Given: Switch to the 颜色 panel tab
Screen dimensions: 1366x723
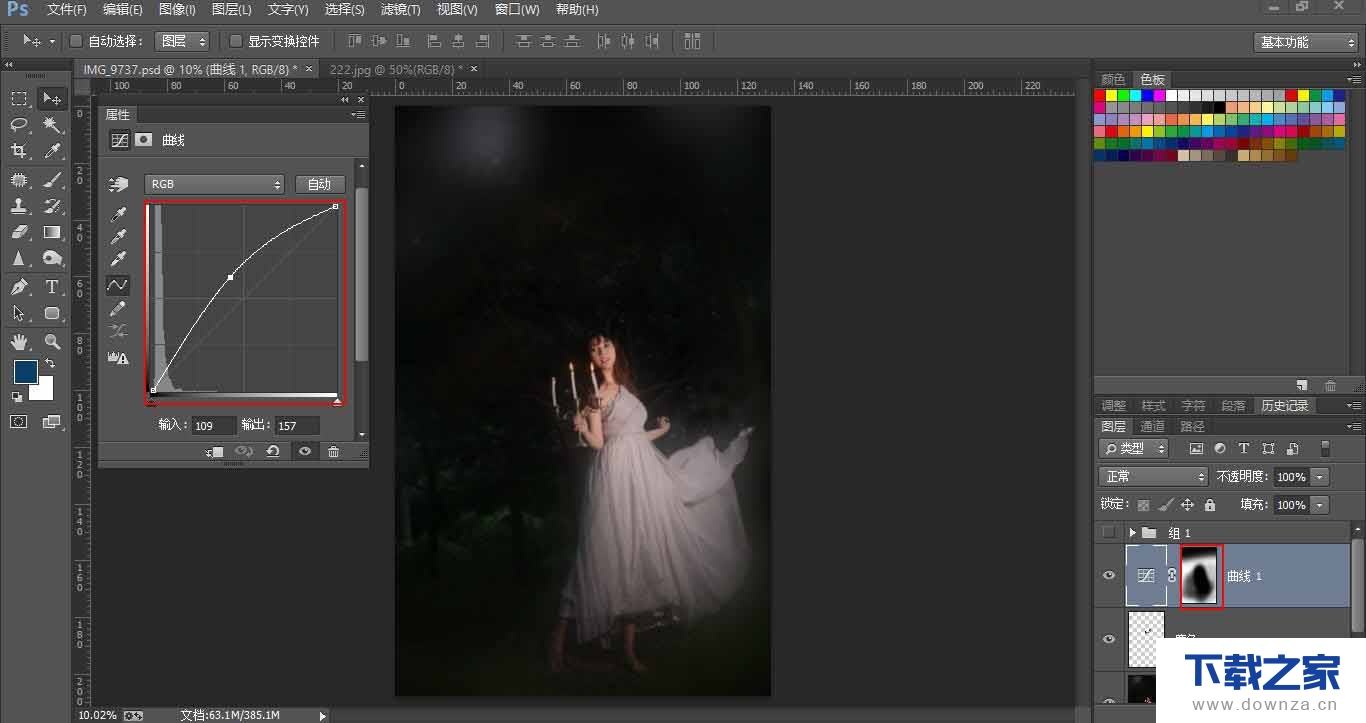Looking at the screenshot, I should pyautogui.click(x=1112, y=79).
